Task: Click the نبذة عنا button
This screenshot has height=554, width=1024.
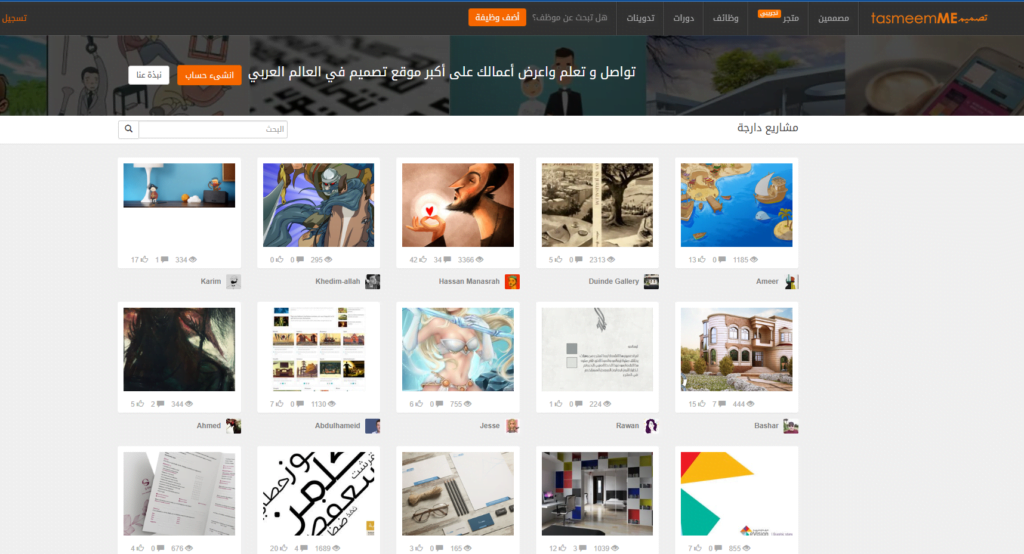Action: tap(149, 75)
